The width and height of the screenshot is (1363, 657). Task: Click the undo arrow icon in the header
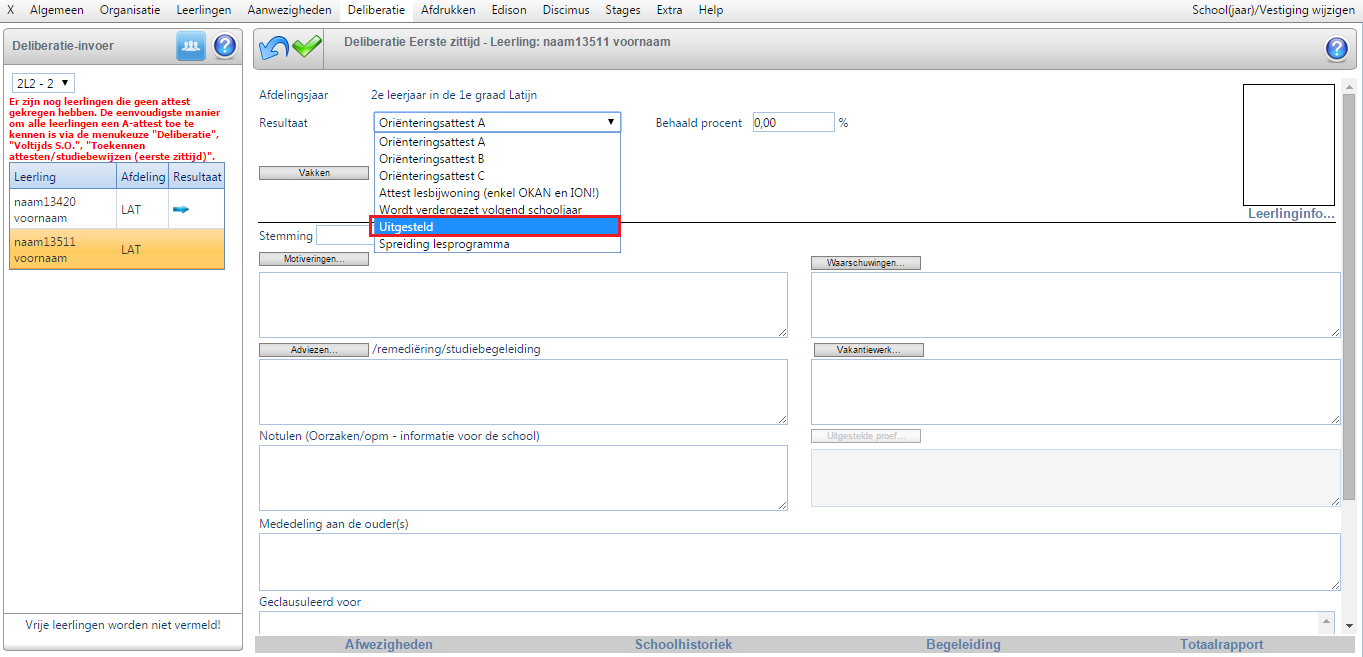274,47
